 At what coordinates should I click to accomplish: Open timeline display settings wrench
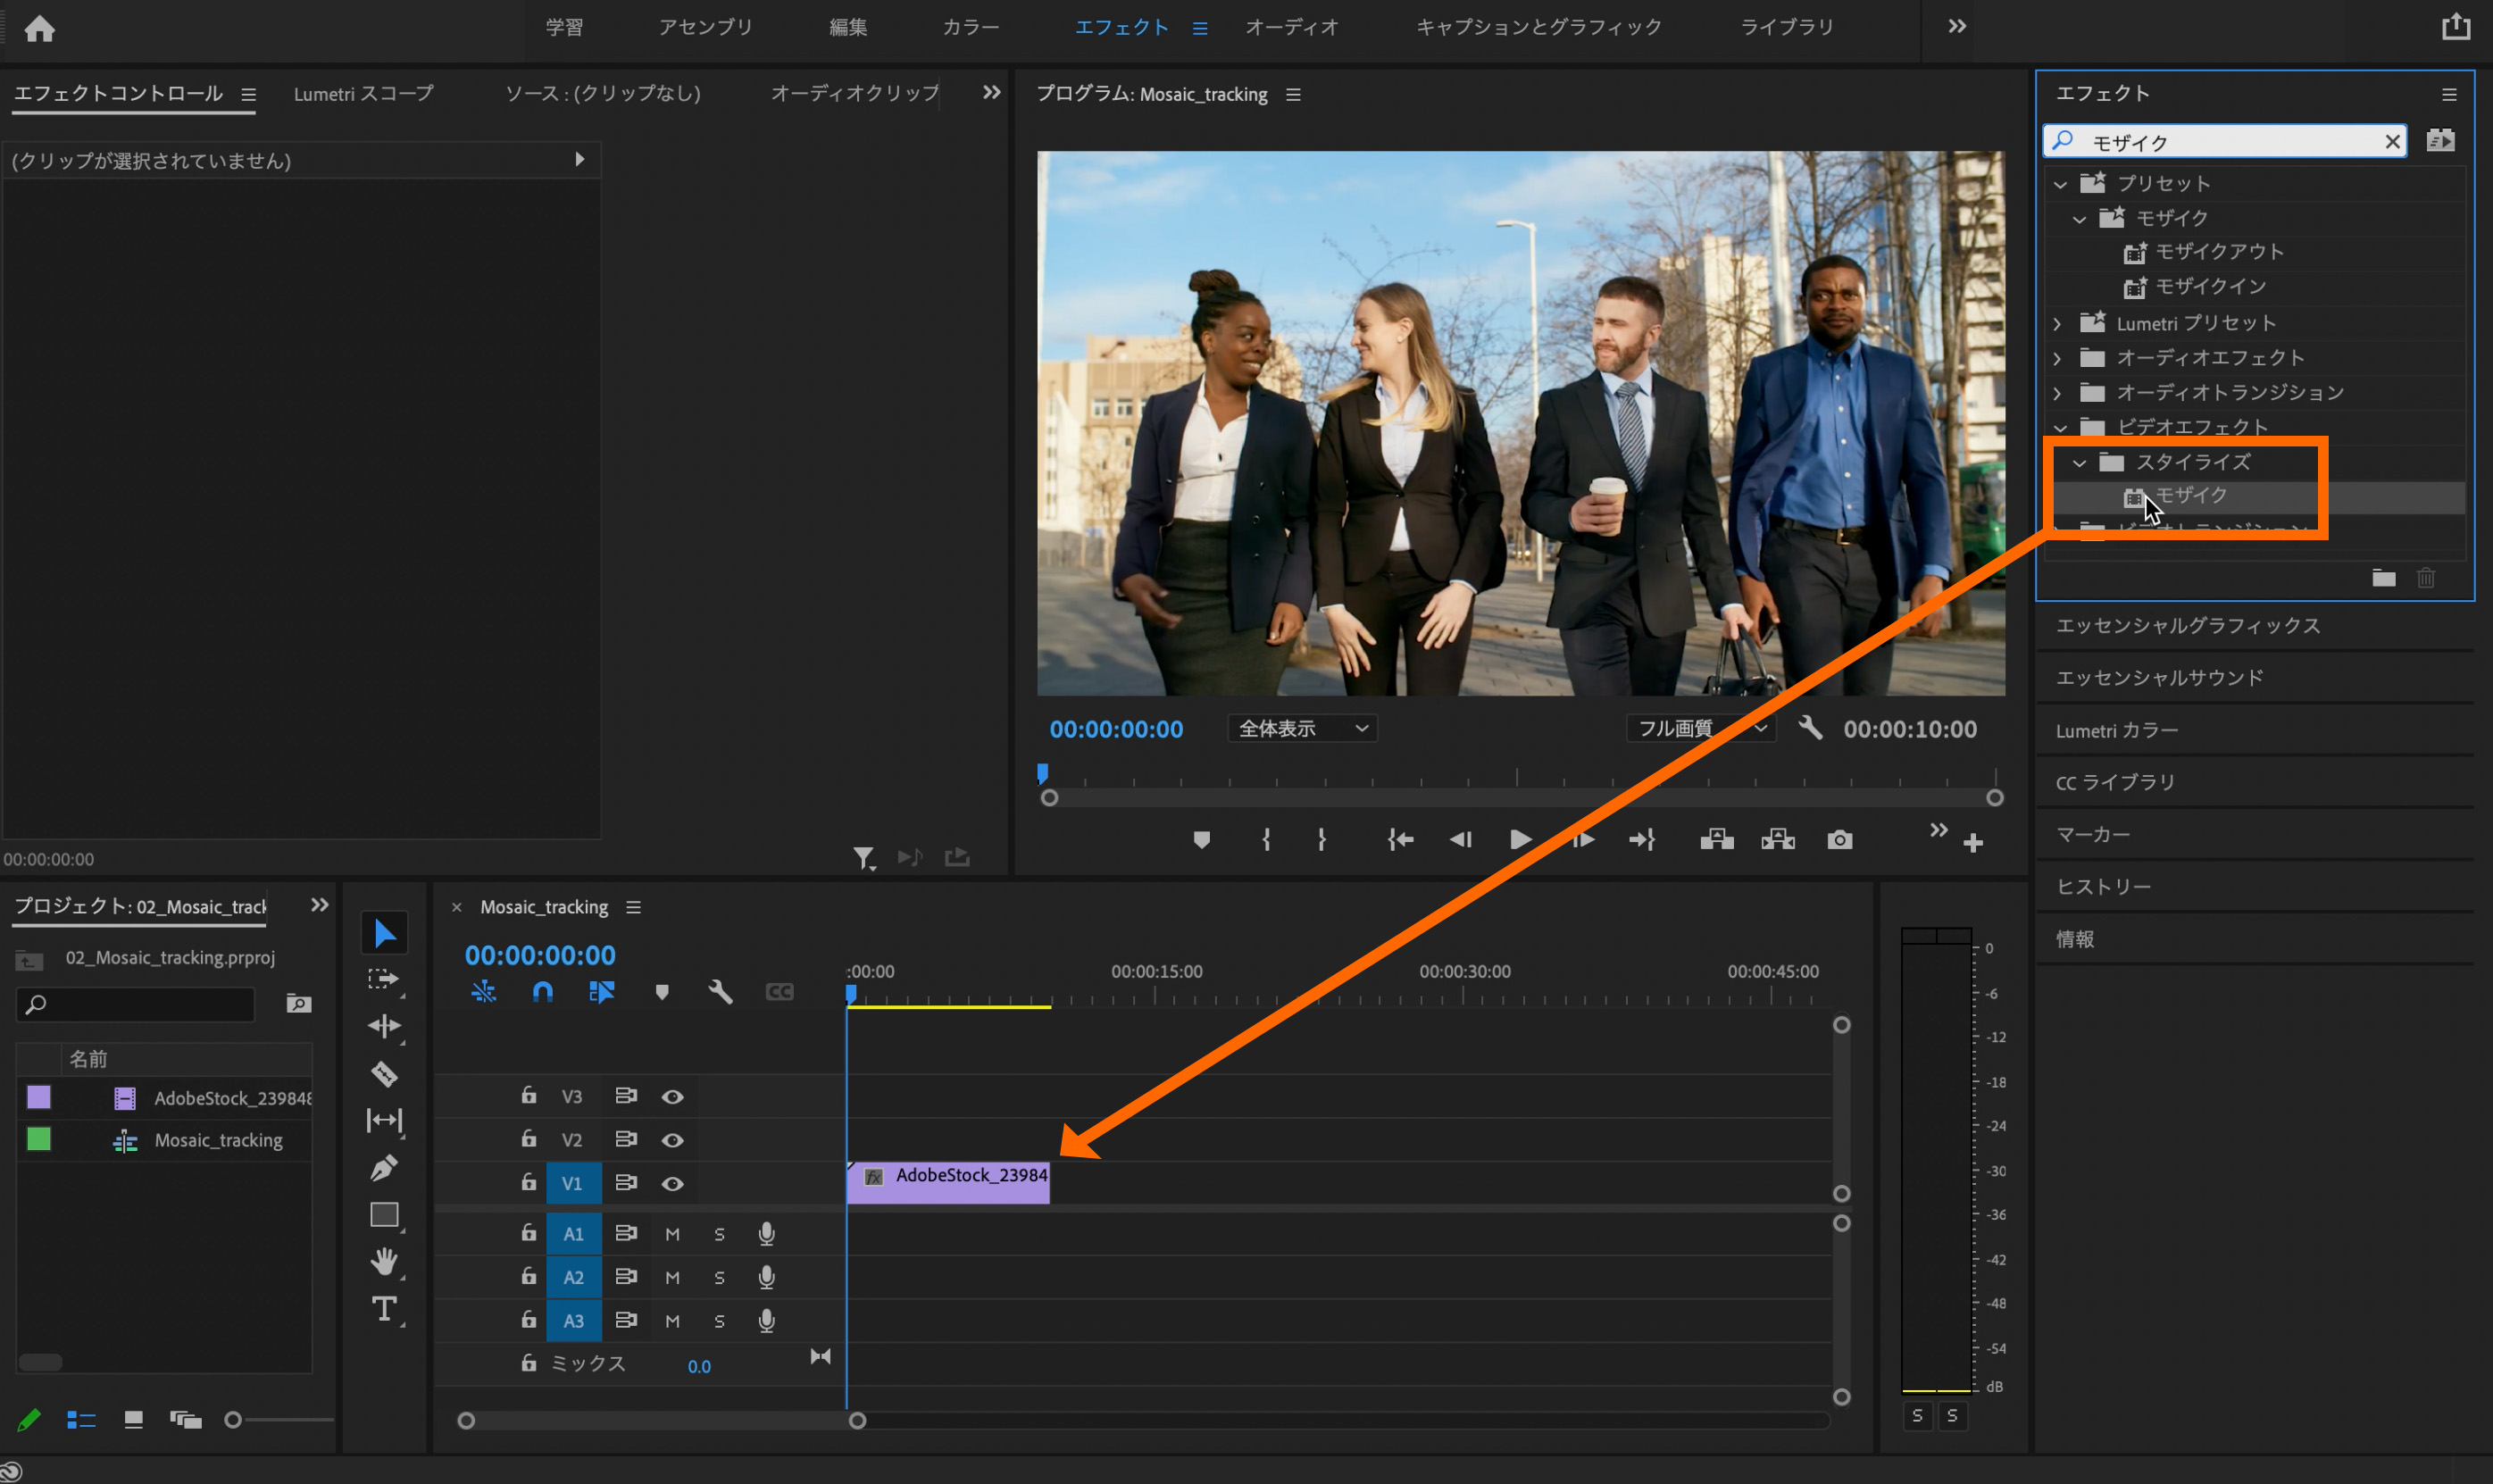[x=720, y=991]
